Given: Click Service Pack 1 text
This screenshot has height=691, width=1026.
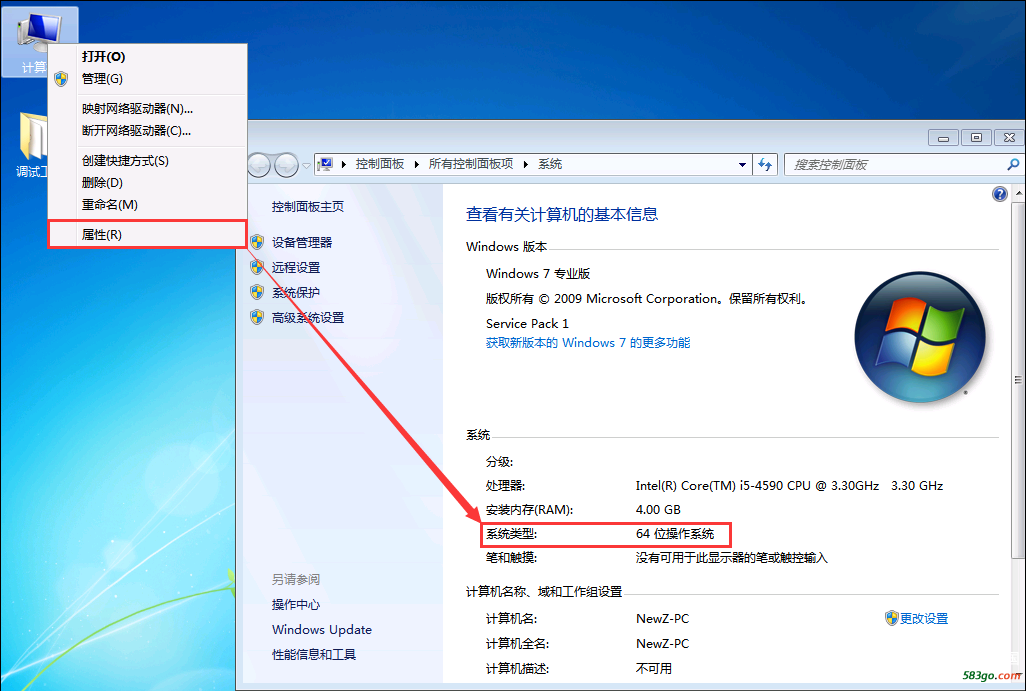Looking at the screenshot, I should 527,323.
